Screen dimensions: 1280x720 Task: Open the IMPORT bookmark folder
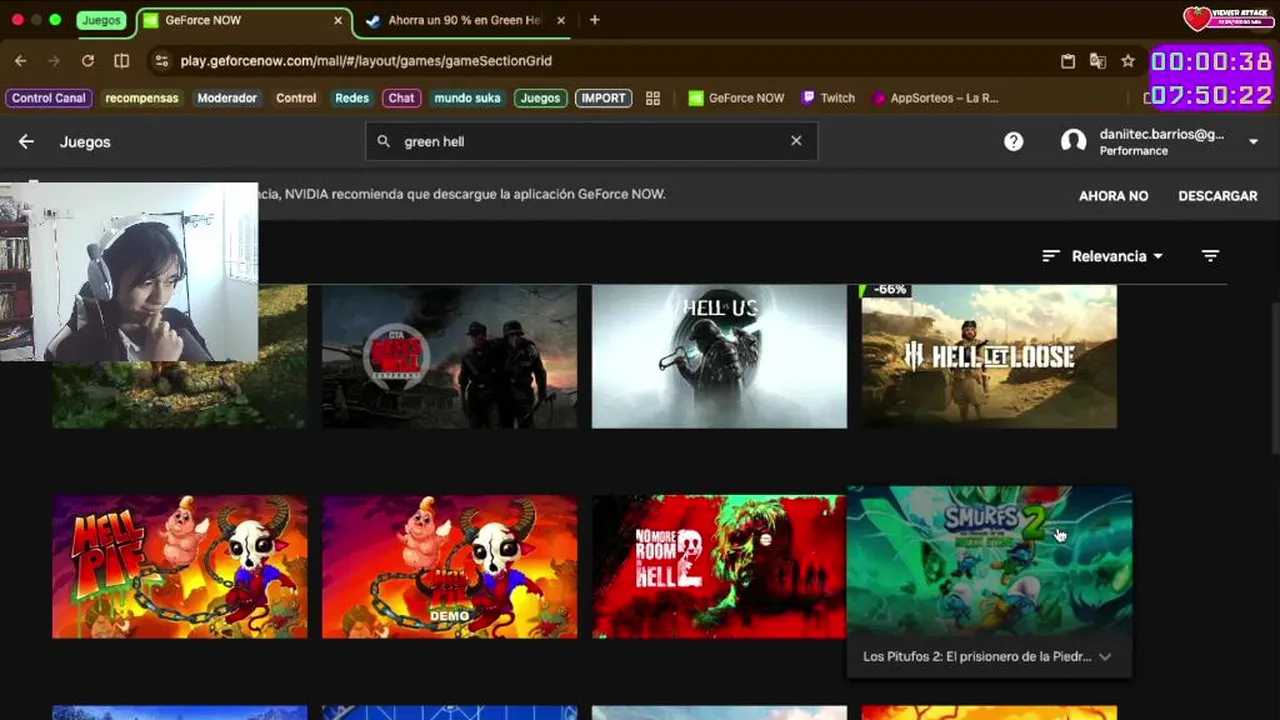603,98
